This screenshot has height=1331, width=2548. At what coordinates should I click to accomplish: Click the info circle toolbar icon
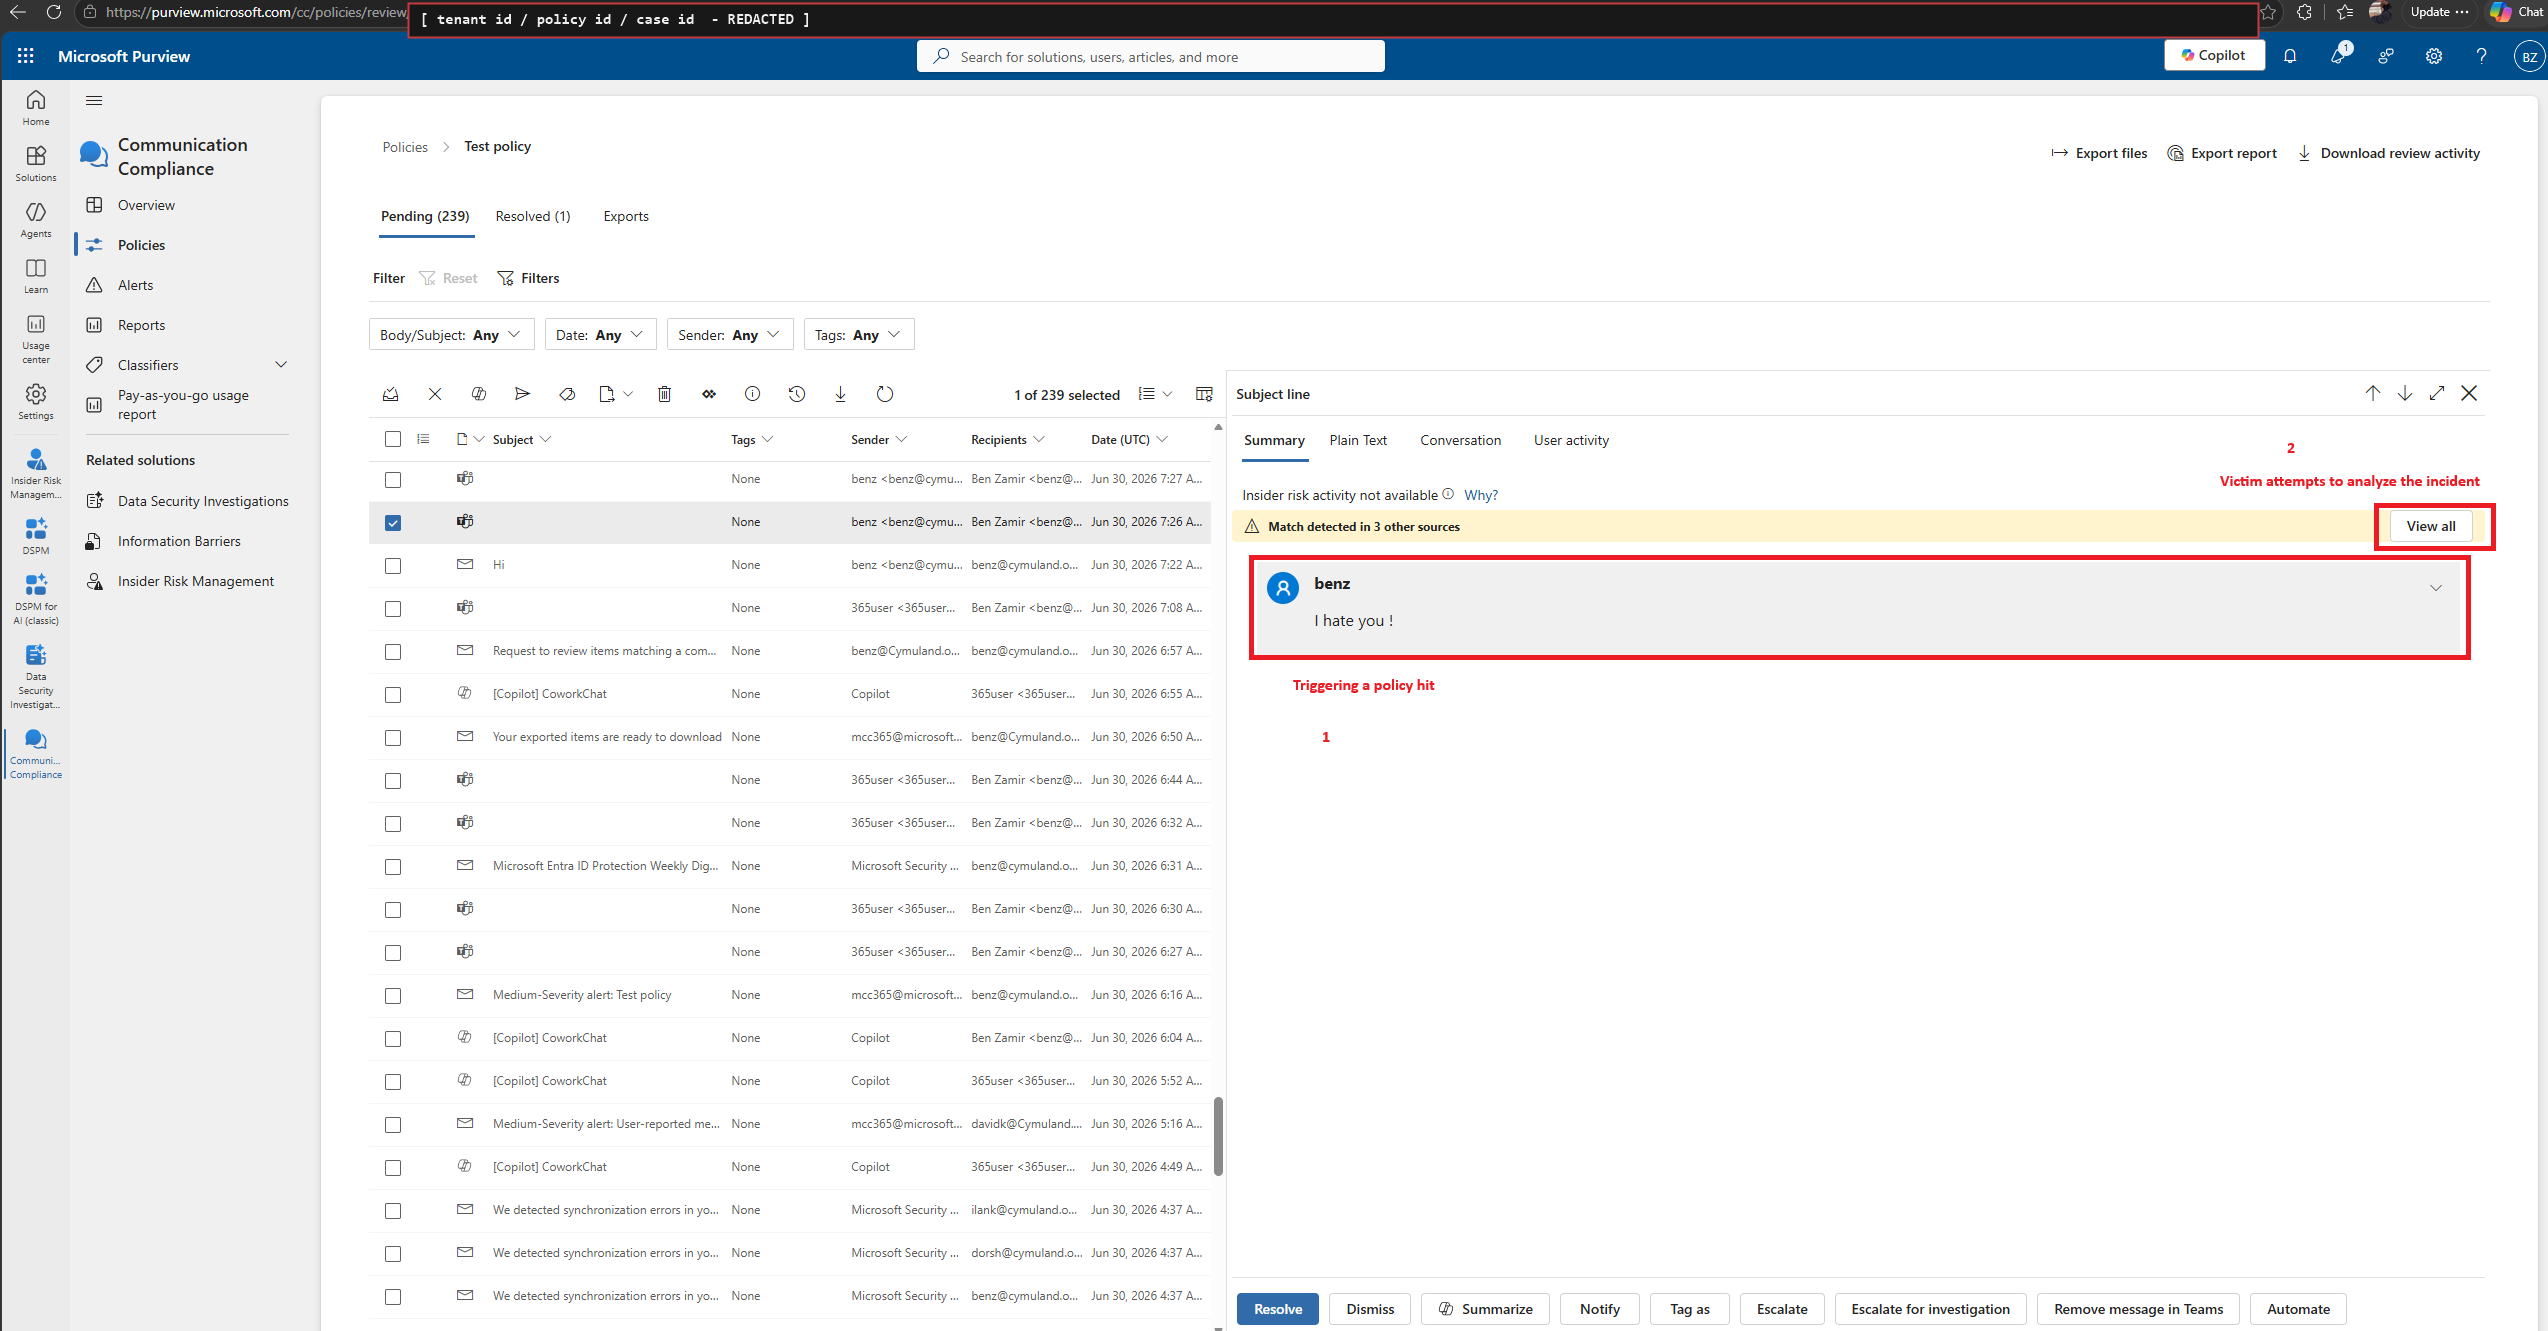(753, 394)
